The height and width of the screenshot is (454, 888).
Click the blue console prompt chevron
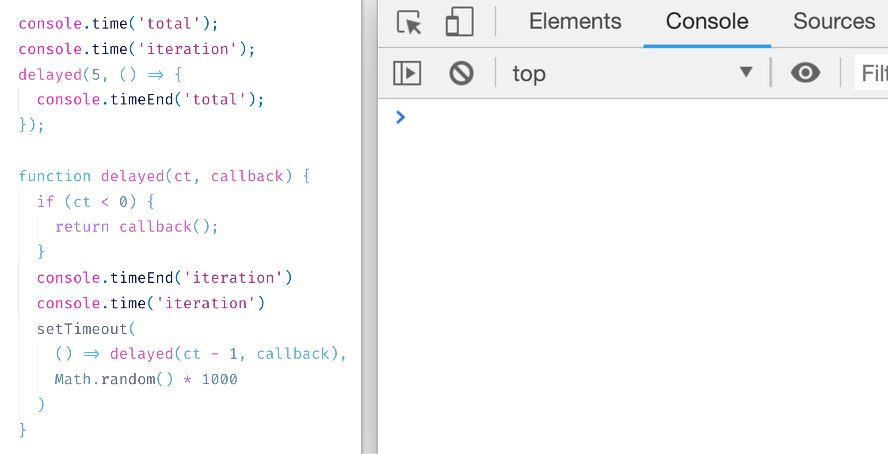[400, 117]
